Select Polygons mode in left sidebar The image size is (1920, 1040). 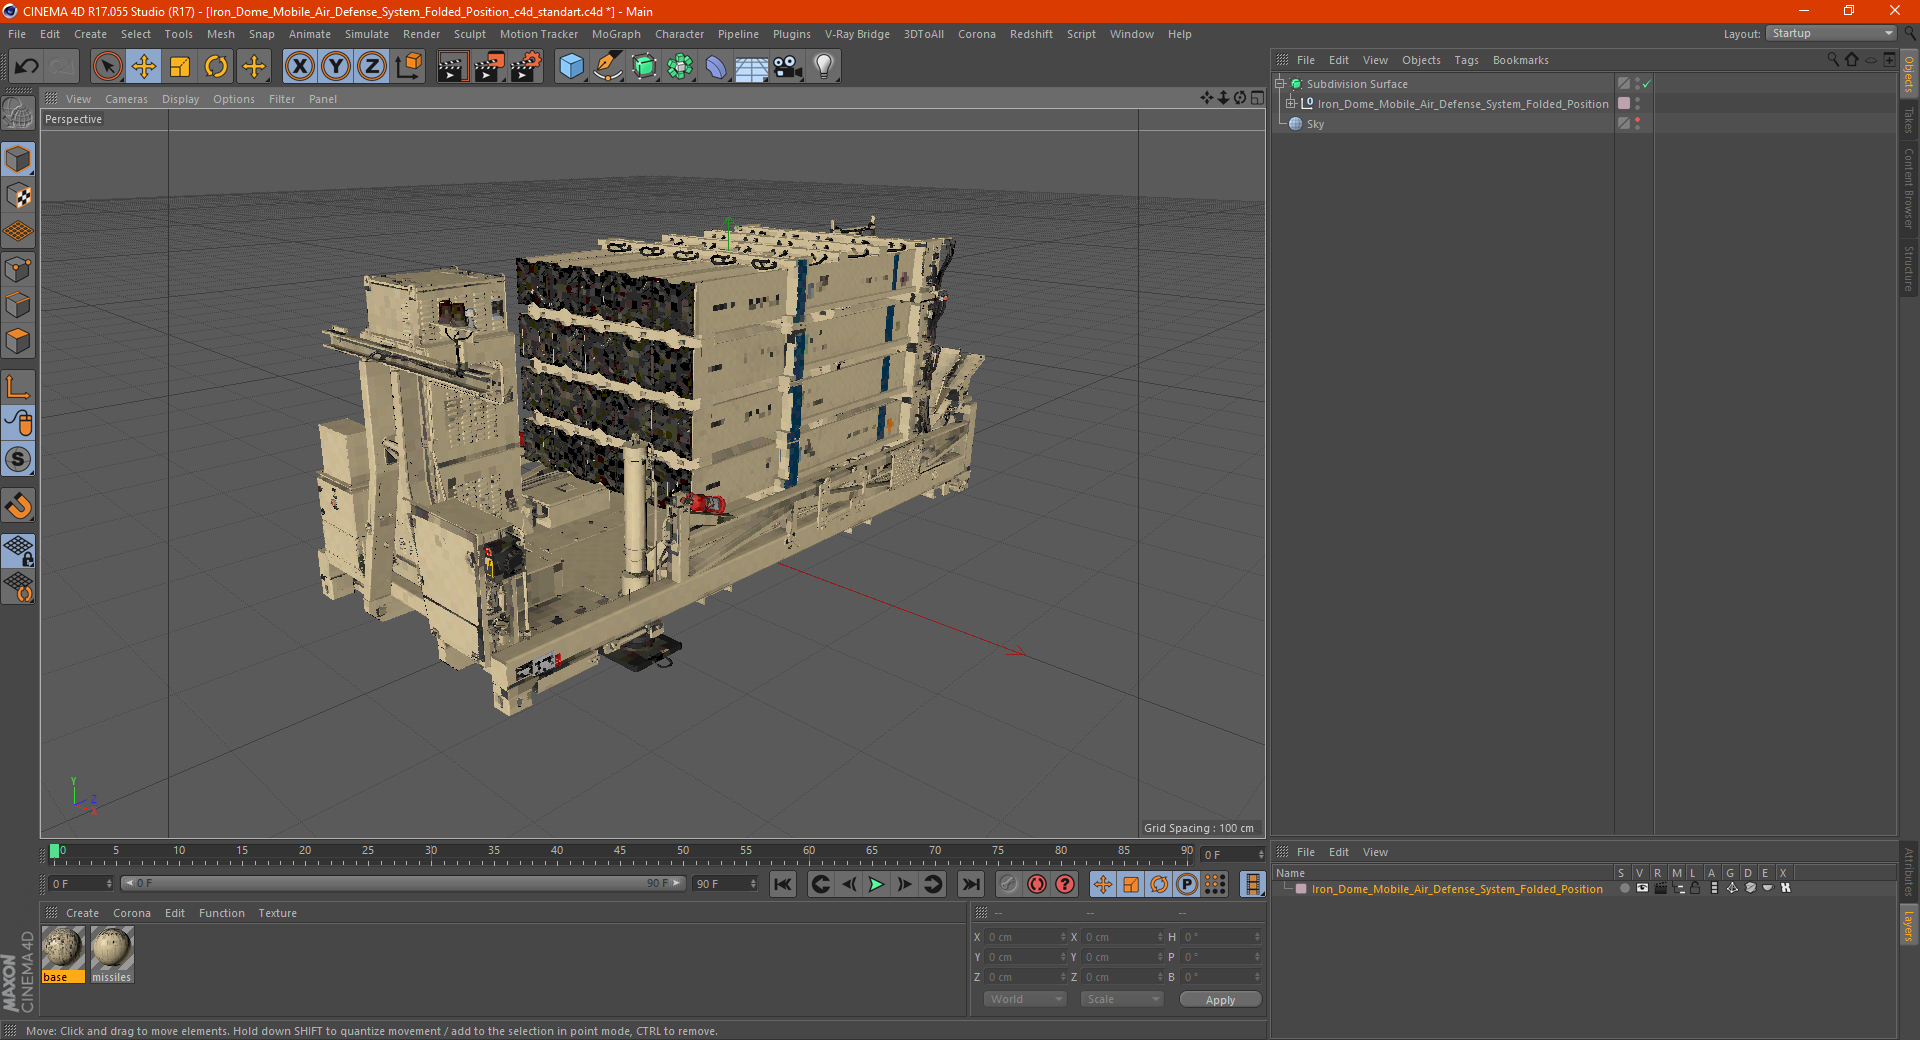(18, 341)
